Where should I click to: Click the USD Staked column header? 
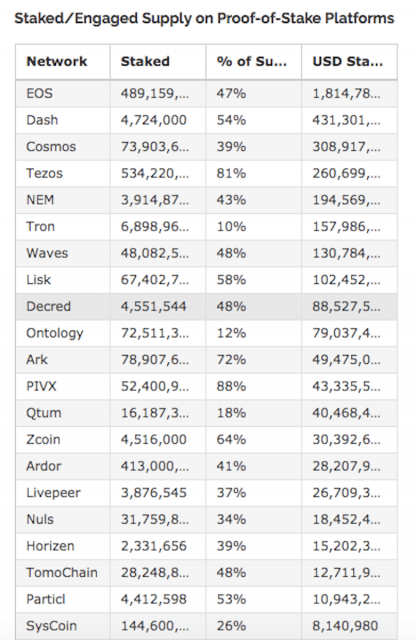349,62
